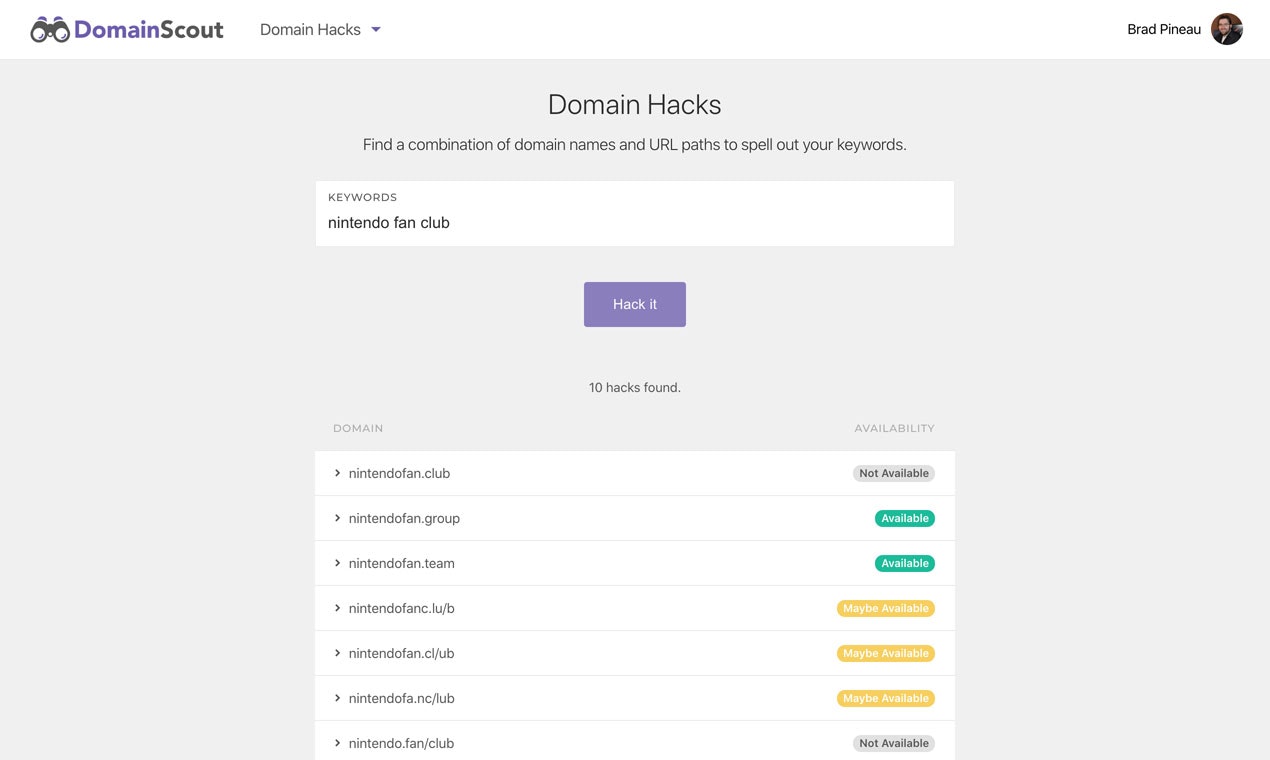Click Maybe Available badge for nintendofa.nc/lub
1270x760 pixels.
(x=886, y=698)
